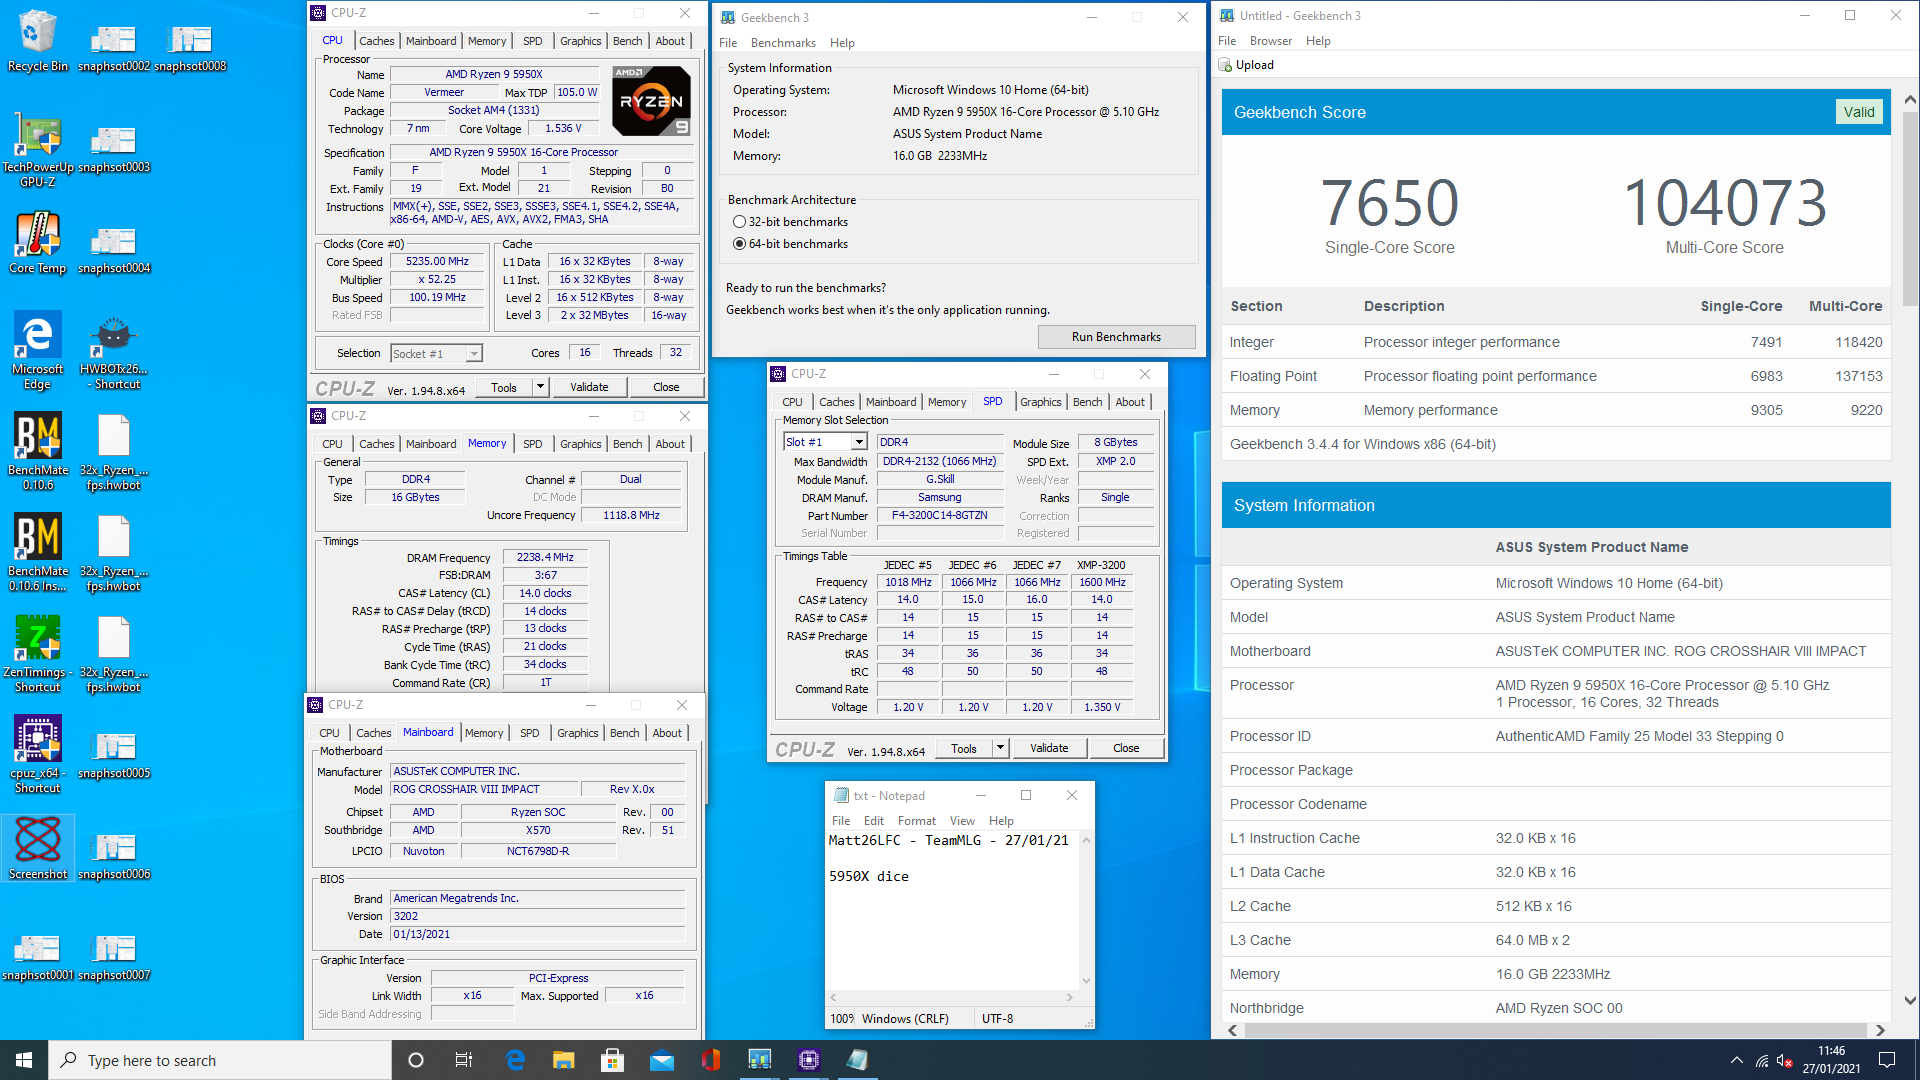Click Type here to search box
The width and height of the screenshot is (1920, 1080).
click(x=220, y=1060)
